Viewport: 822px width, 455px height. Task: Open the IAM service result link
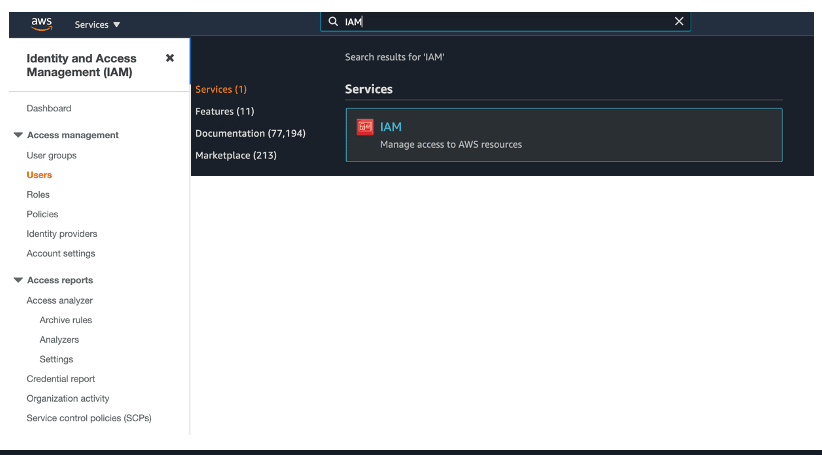pyautogui.click(x=391, y=127)
